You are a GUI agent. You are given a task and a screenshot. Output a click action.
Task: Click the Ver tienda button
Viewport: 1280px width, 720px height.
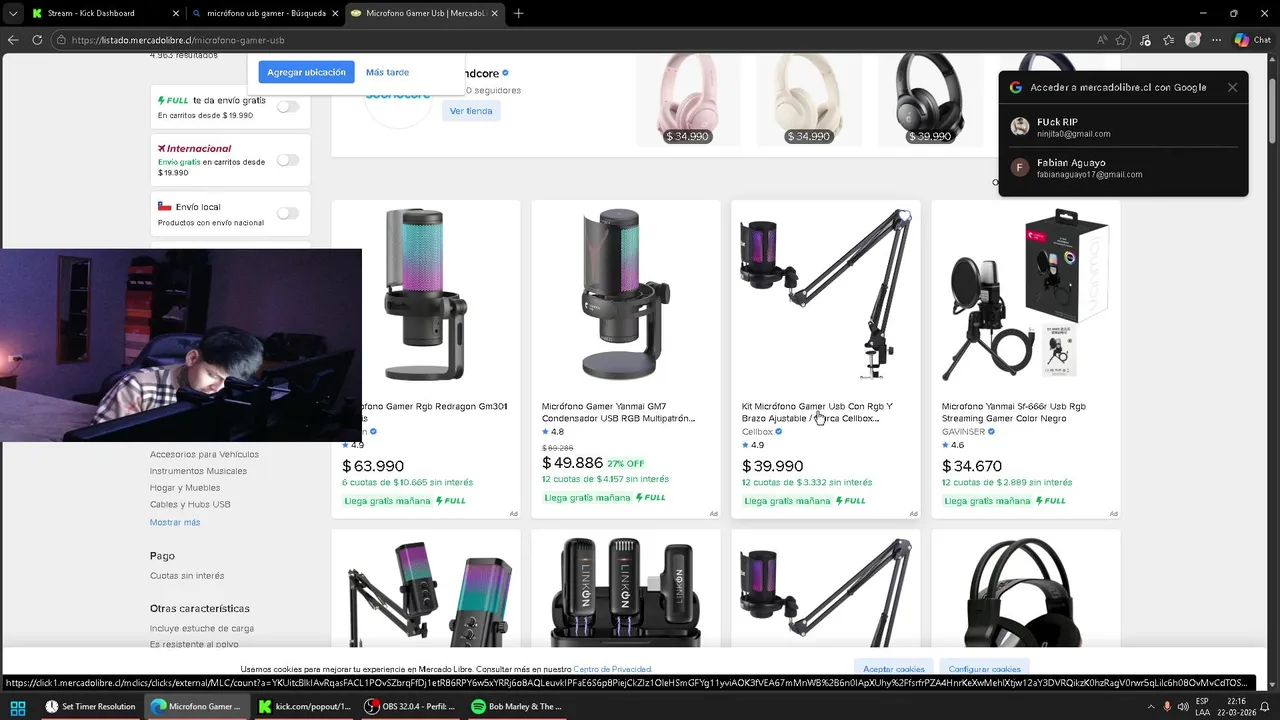(x=471, y=111)
